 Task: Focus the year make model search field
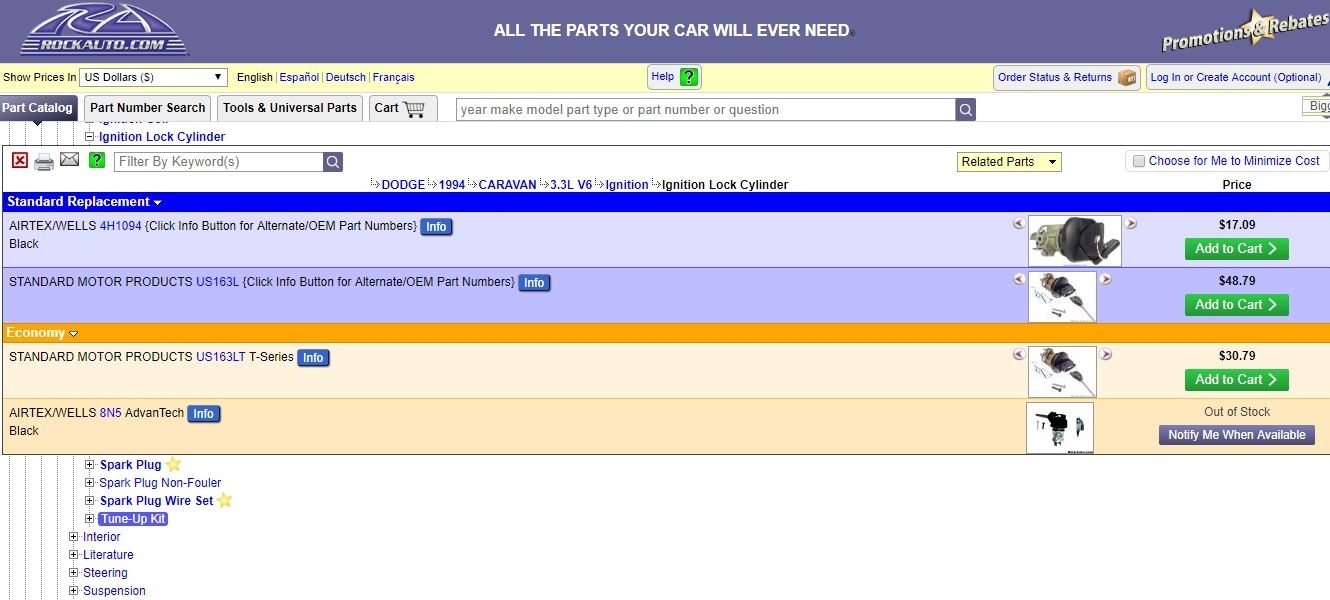tap(706, 109)
